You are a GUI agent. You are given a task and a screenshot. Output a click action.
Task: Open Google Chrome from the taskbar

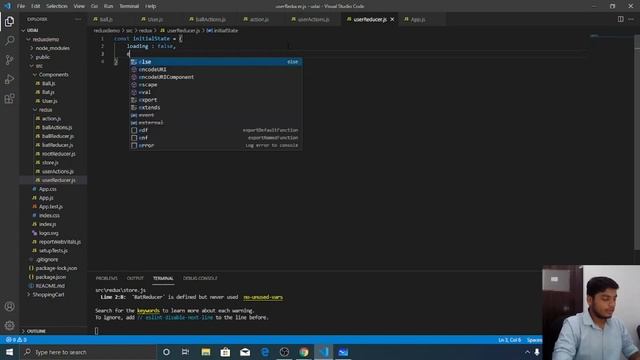click(304, 352)
